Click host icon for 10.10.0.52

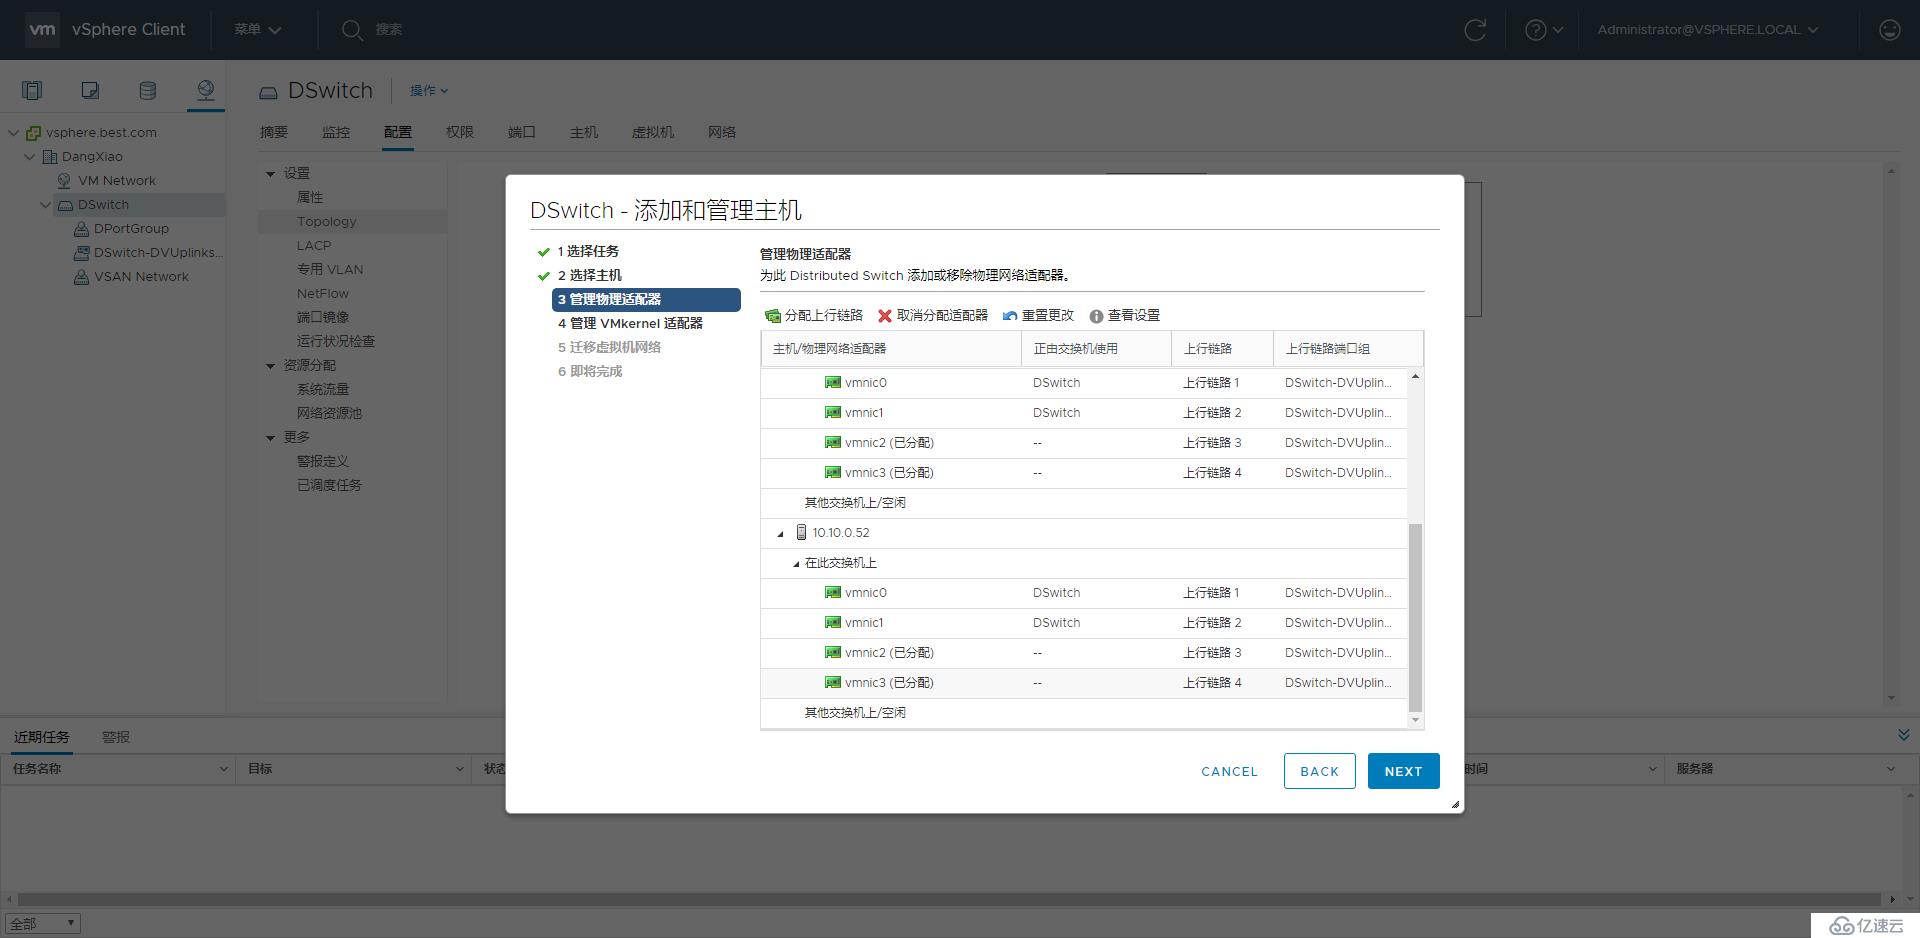(x=801, y=533)
